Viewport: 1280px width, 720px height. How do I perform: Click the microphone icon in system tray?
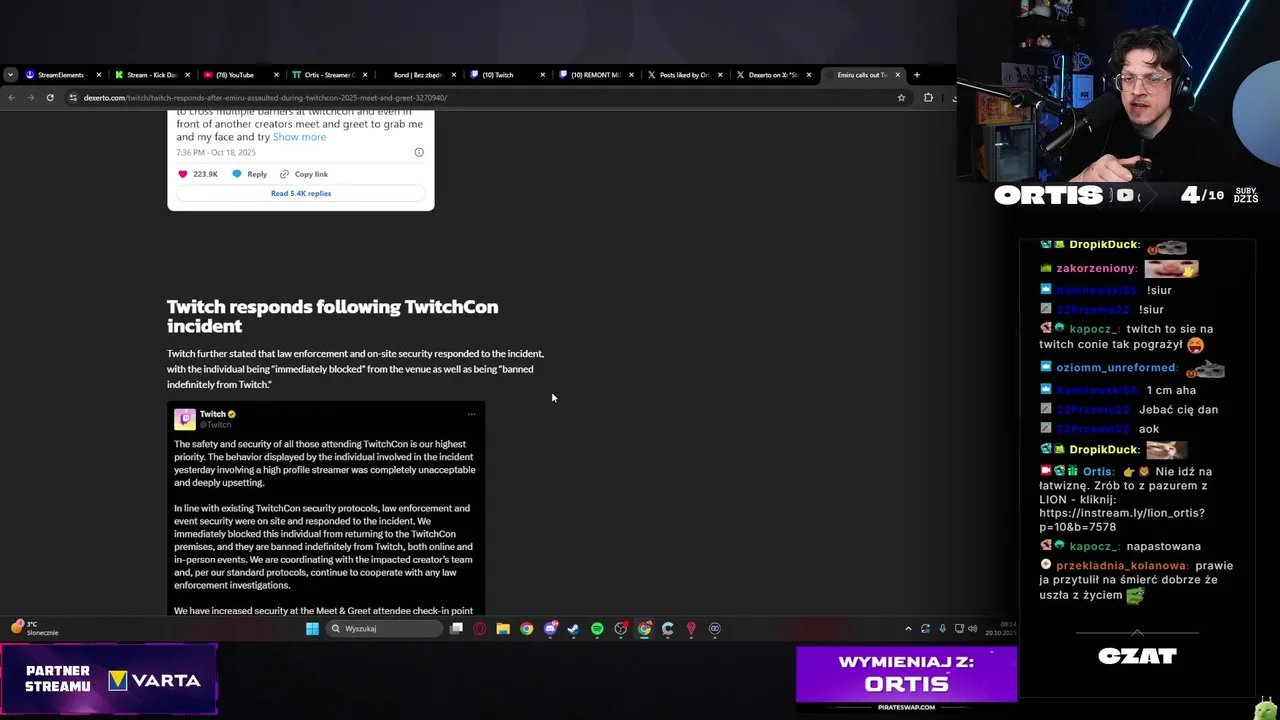[x=942, y=629]
